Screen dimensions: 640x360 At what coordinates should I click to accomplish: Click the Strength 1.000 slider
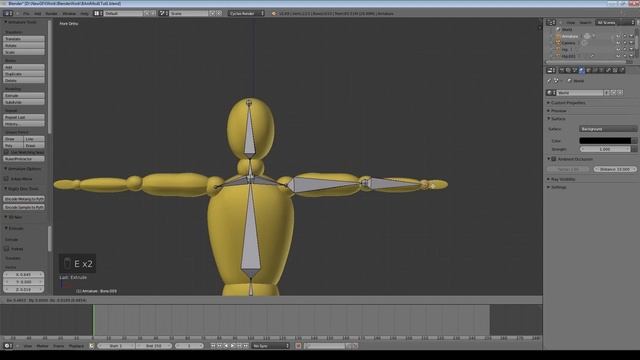605,149
